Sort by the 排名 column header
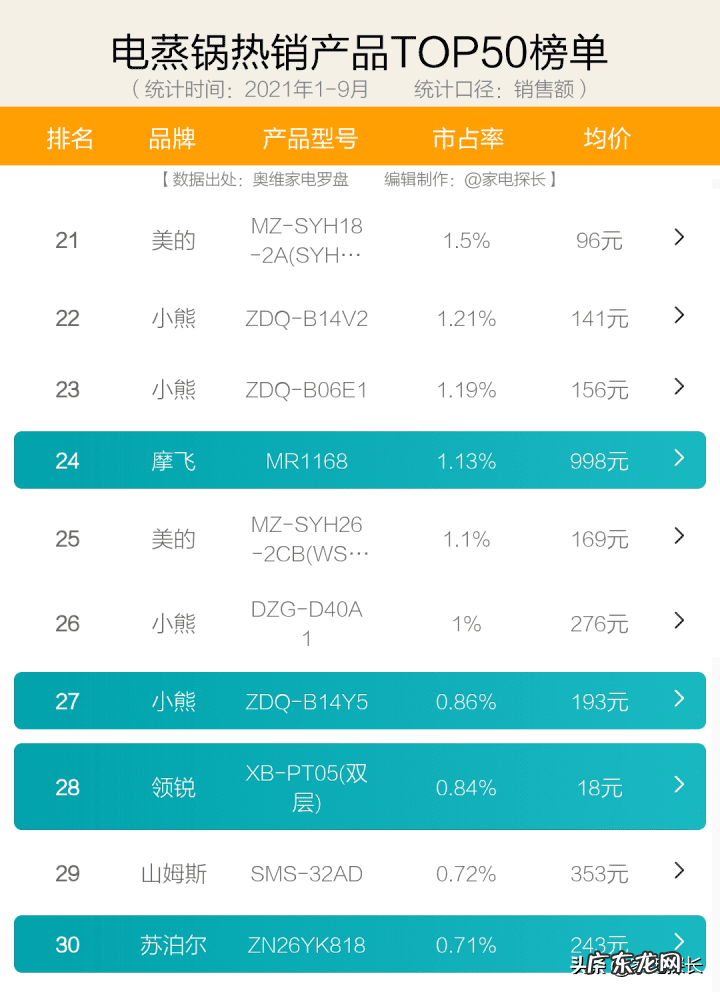The width and height of the screenshot is (720, 992). (x=70, y=138)
